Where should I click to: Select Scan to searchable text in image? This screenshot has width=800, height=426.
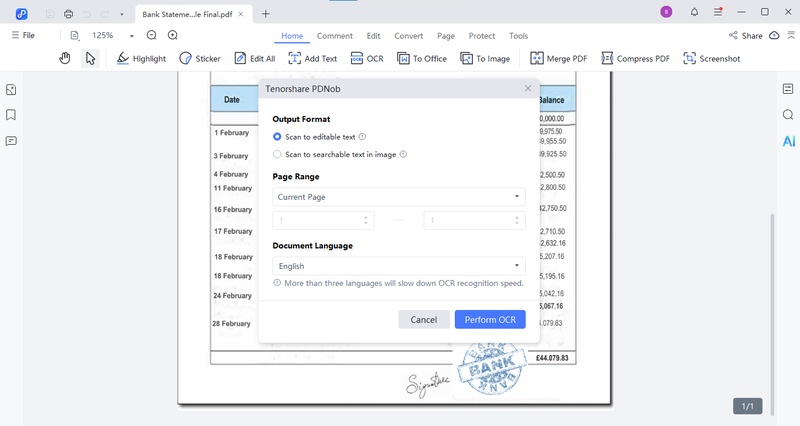pos(278,154)
